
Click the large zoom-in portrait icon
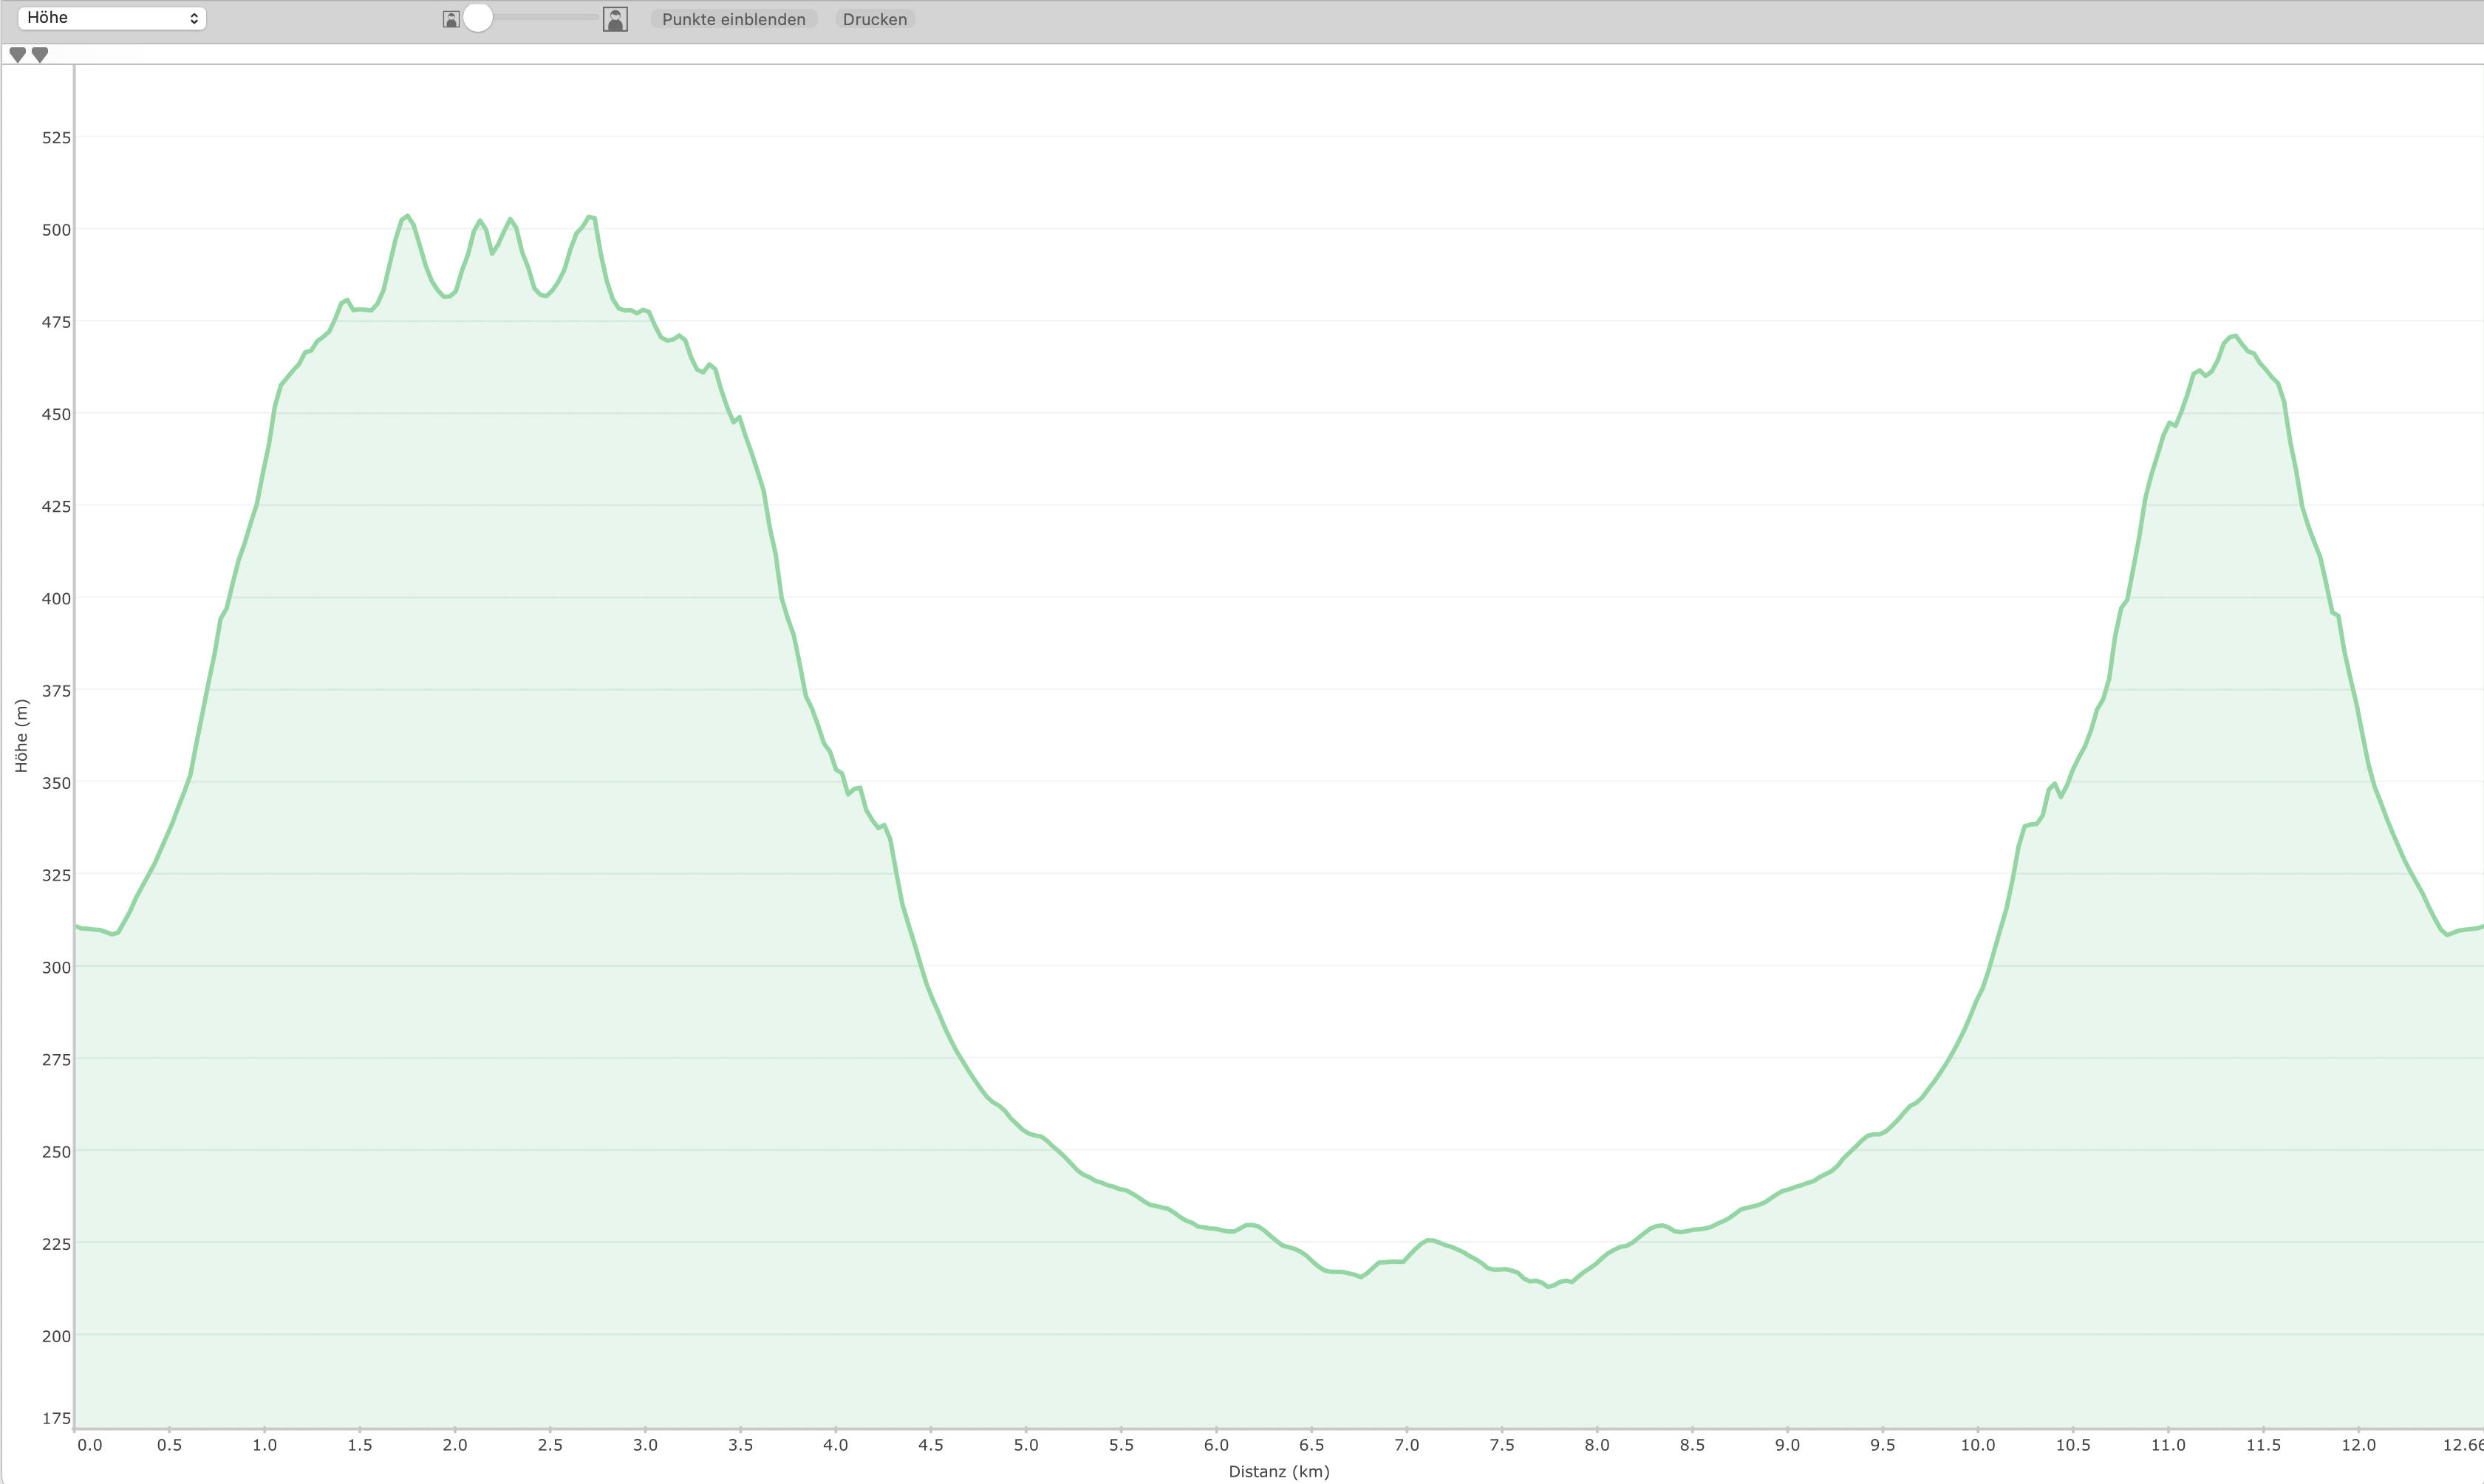tap(615, 19)
